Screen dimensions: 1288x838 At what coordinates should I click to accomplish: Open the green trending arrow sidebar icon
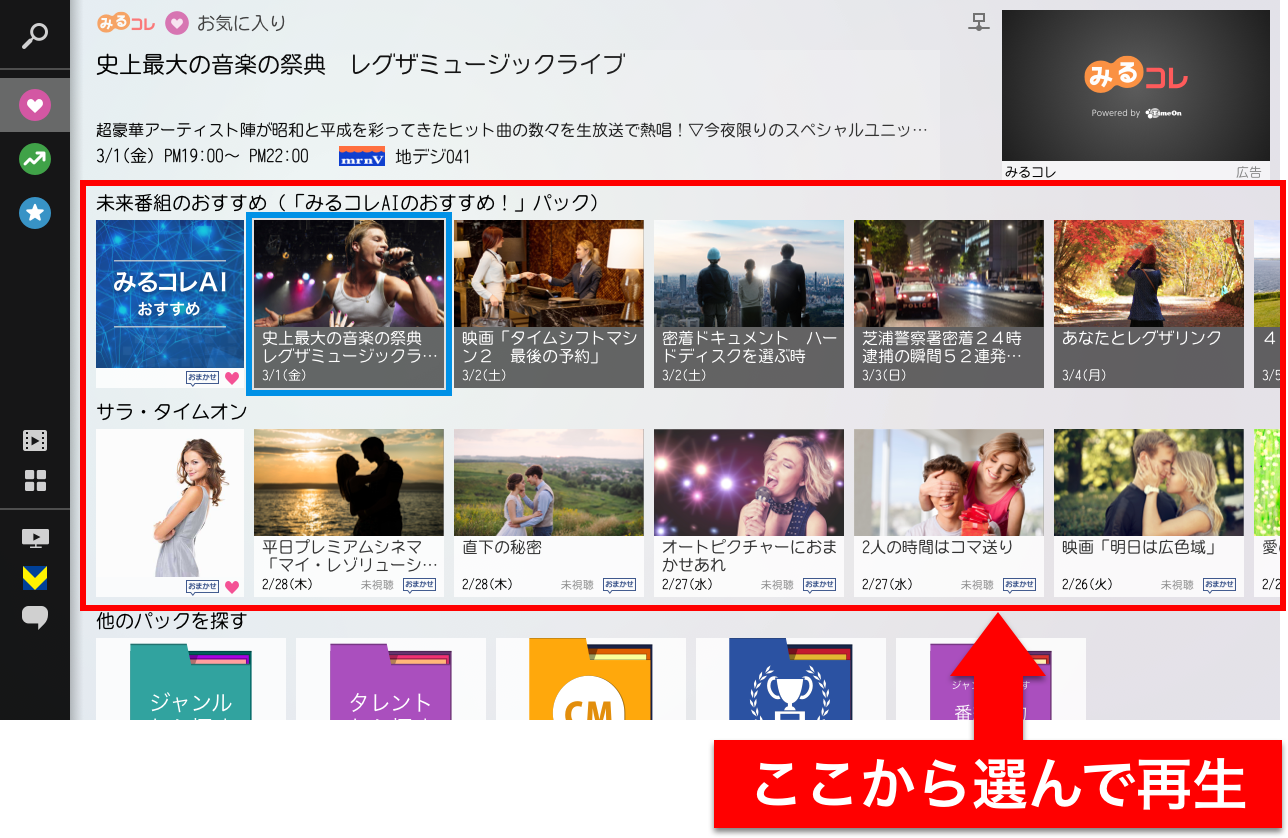pos(35,158)
